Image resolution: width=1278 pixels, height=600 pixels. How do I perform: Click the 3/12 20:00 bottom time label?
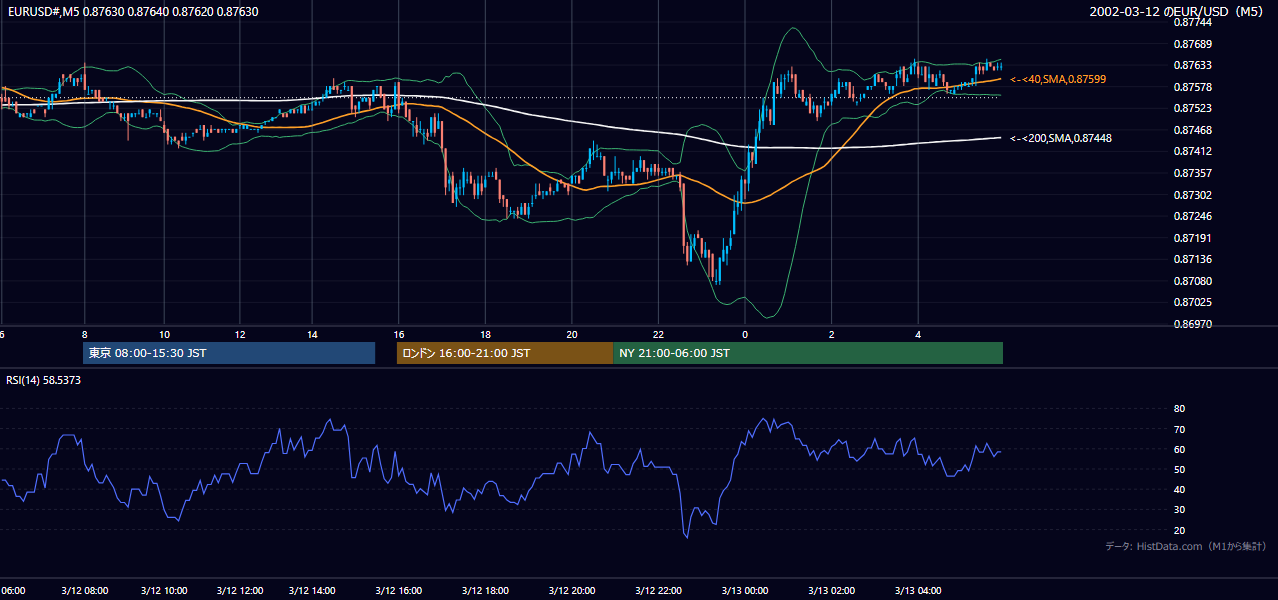point(572,590)
